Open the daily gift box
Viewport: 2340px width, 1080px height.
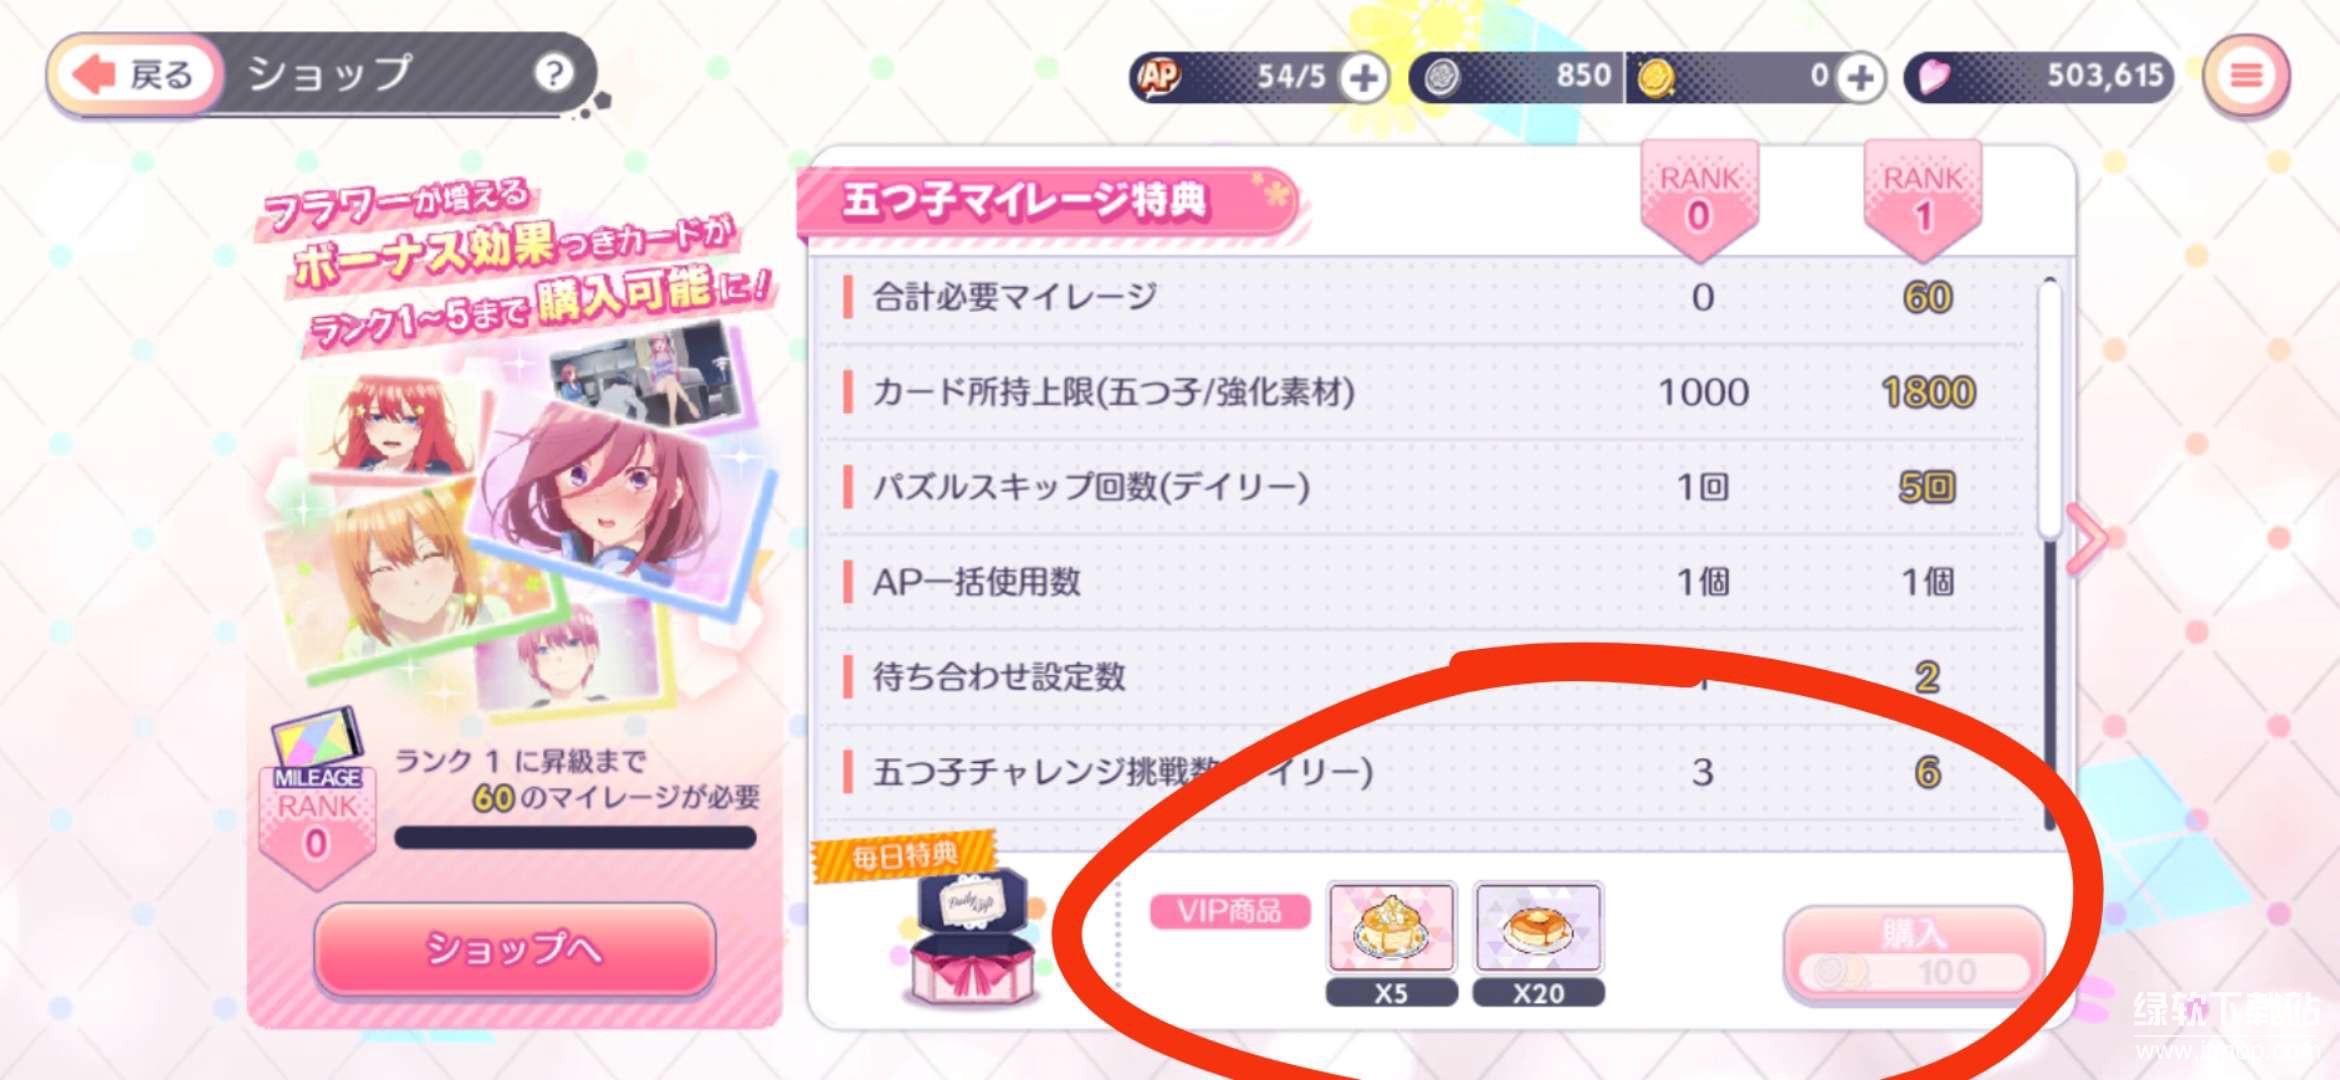[967, 938]
